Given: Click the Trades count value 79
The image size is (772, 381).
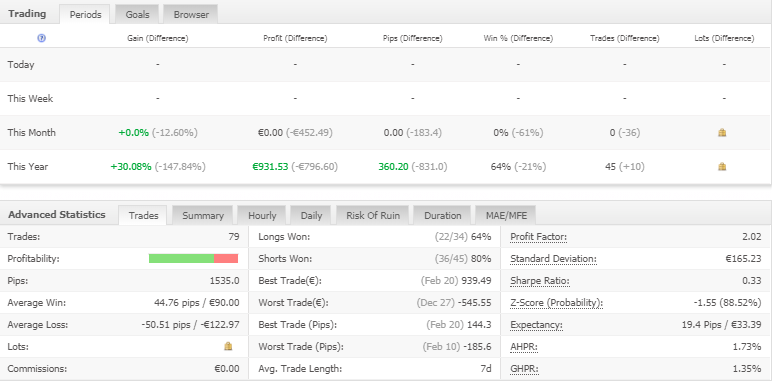Looking at the screenshot, I should (234, 237).
